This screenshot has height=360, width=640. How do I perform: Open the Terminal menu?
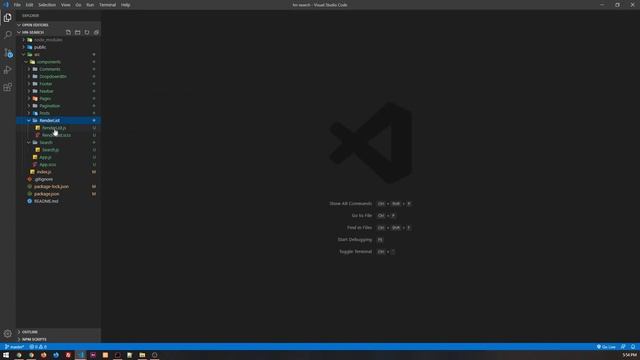pyautogui.click(x=107, y=5)
